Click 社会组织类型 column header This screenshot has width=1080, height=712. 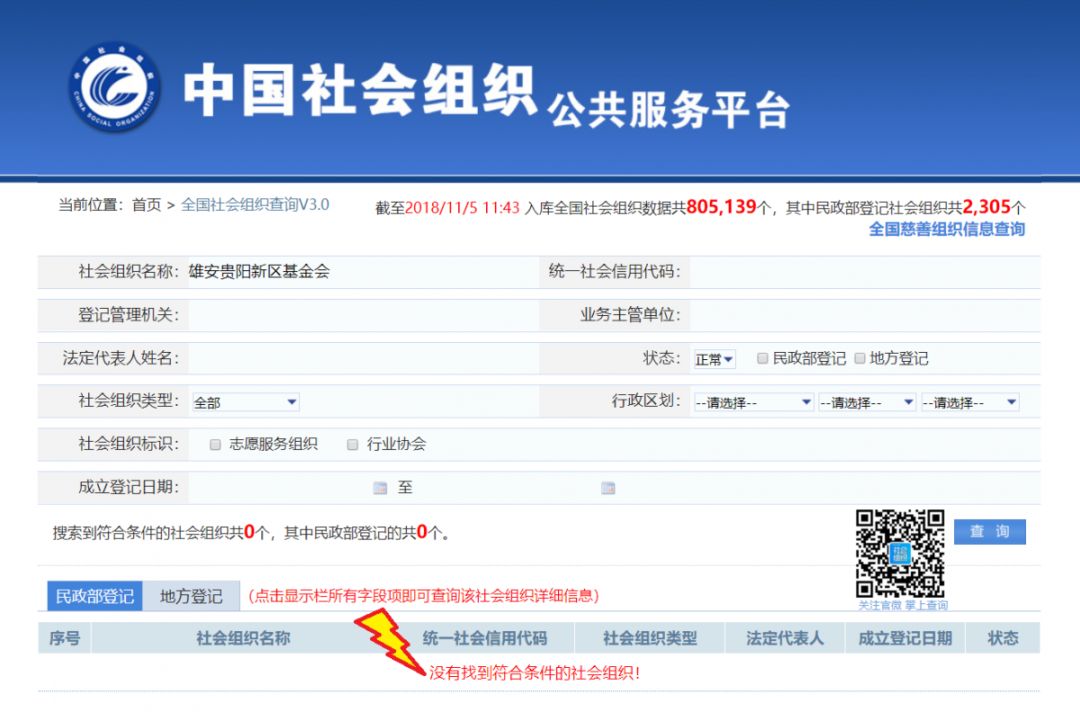click(x=650, y=638)
